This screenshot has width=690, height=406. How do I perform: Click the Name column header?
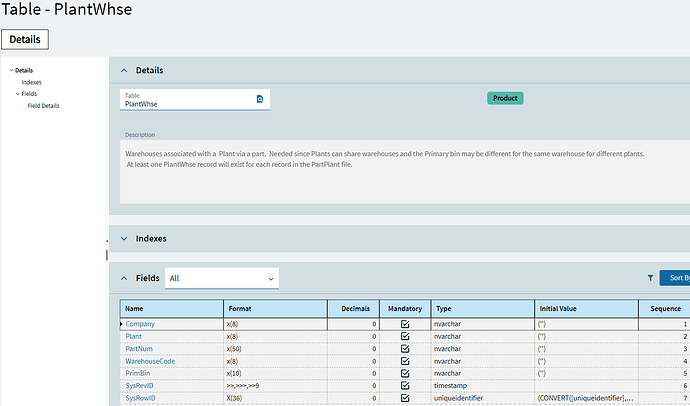pos(172,308)
